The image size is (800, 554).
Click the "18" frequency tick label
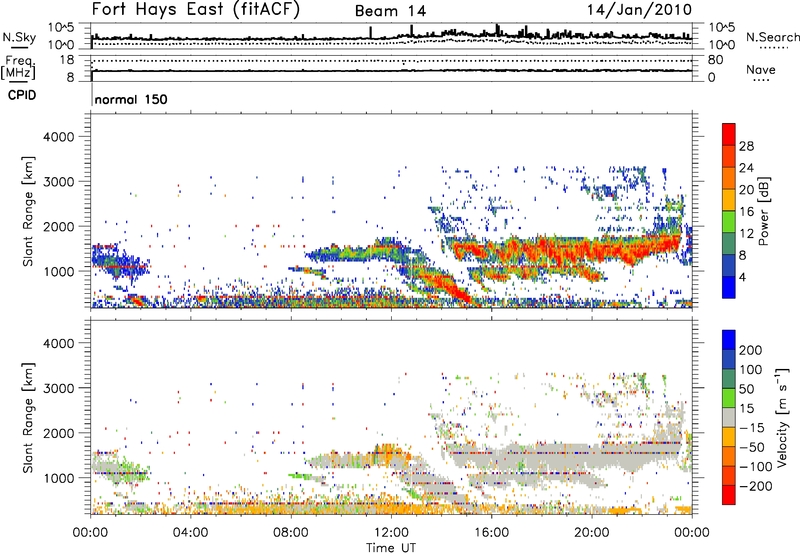(67, 60)
